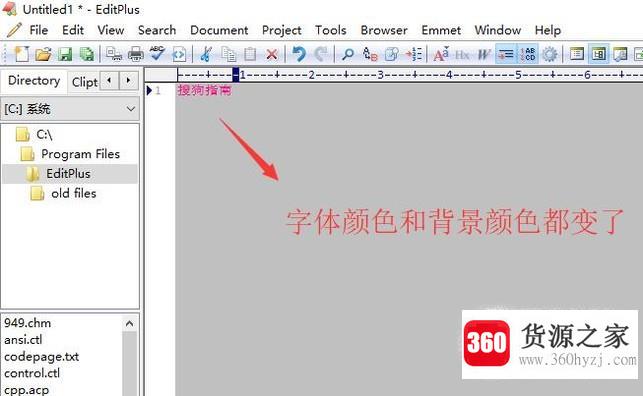Cut selection with the scissors icon

pos(206,54)
